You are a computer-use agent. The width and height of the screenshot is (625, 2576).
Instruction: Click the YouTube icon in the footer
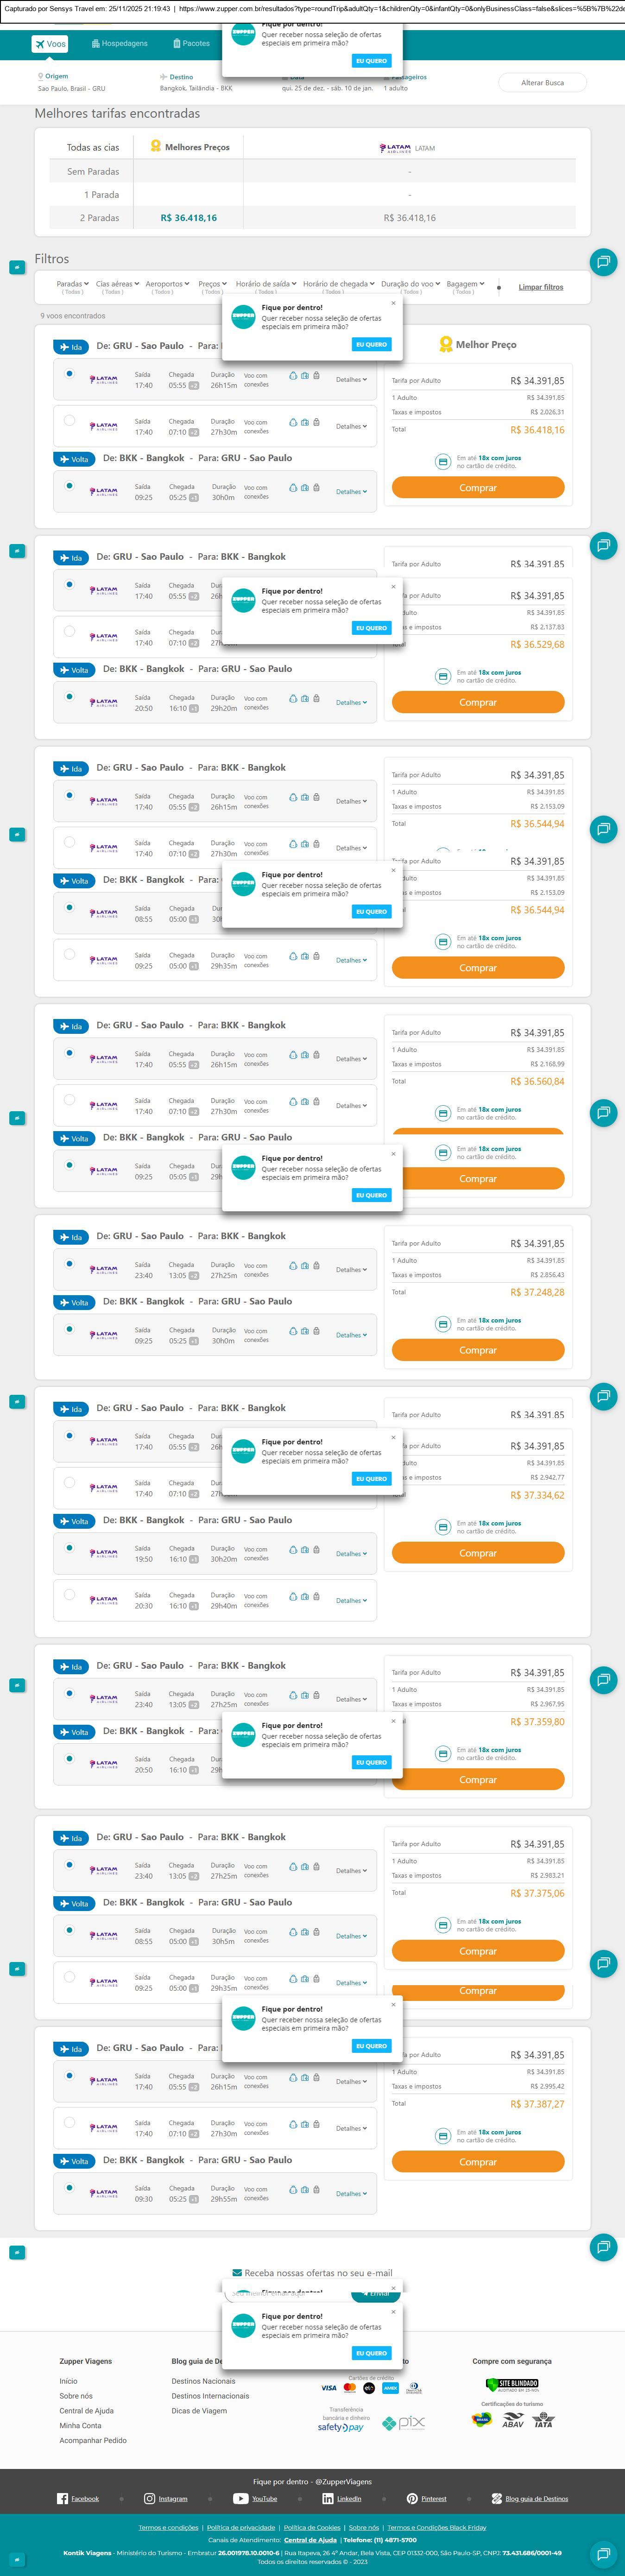click(x=240, y=2498)
